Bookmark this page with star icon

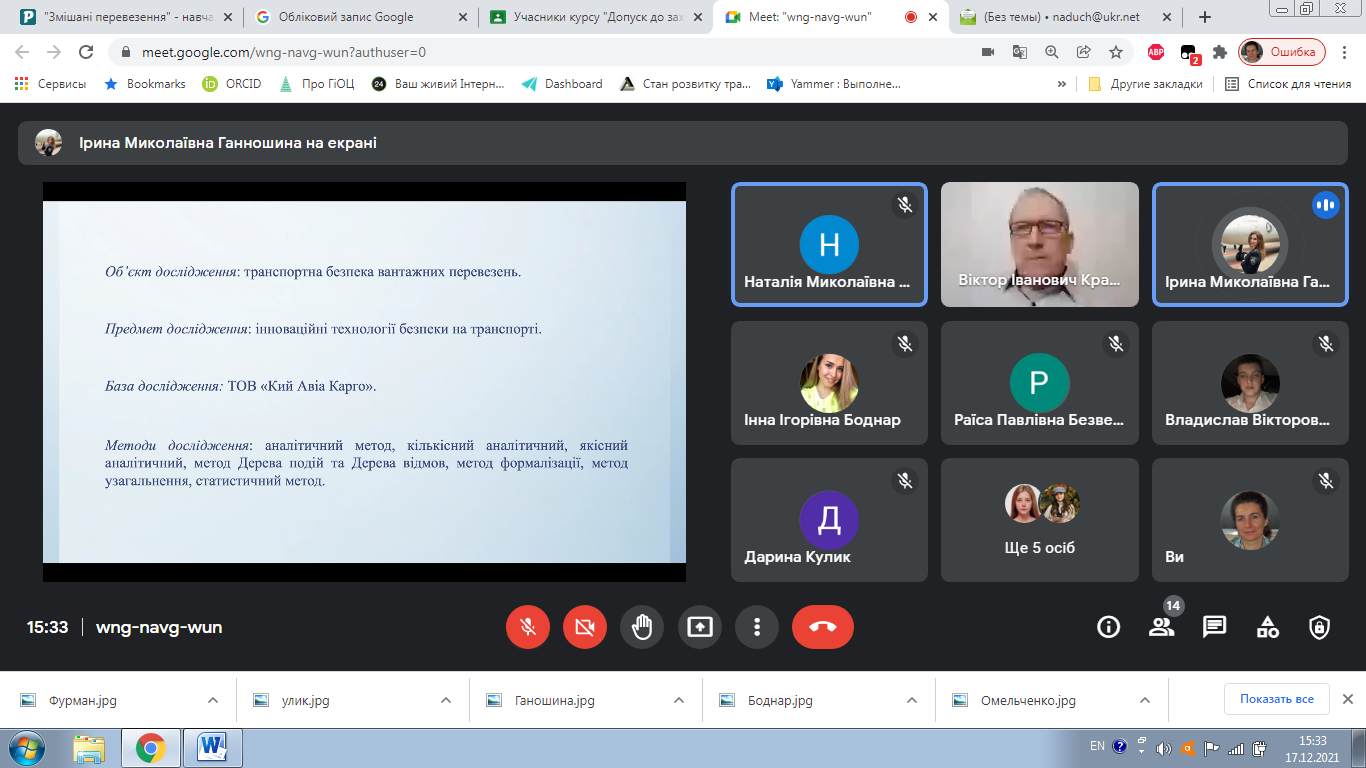click(1115, 52)
